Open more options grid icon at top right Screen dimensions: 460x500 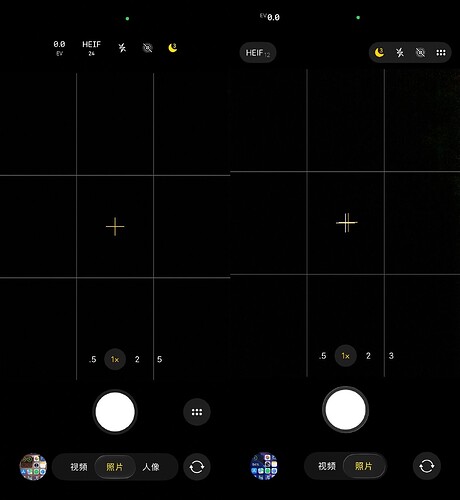click(441, 53)
